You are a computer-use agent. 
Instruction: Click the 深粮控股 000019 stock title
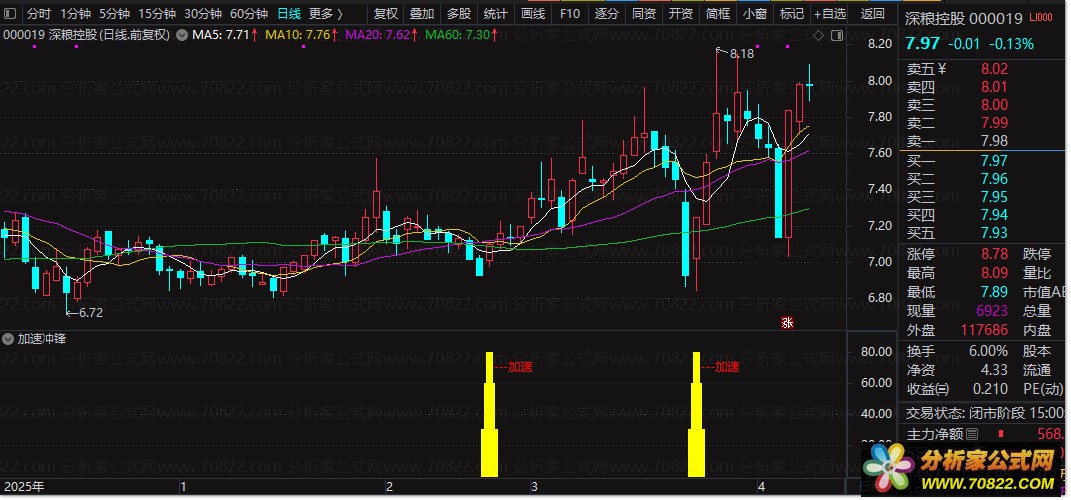click(x=964, y=18)
